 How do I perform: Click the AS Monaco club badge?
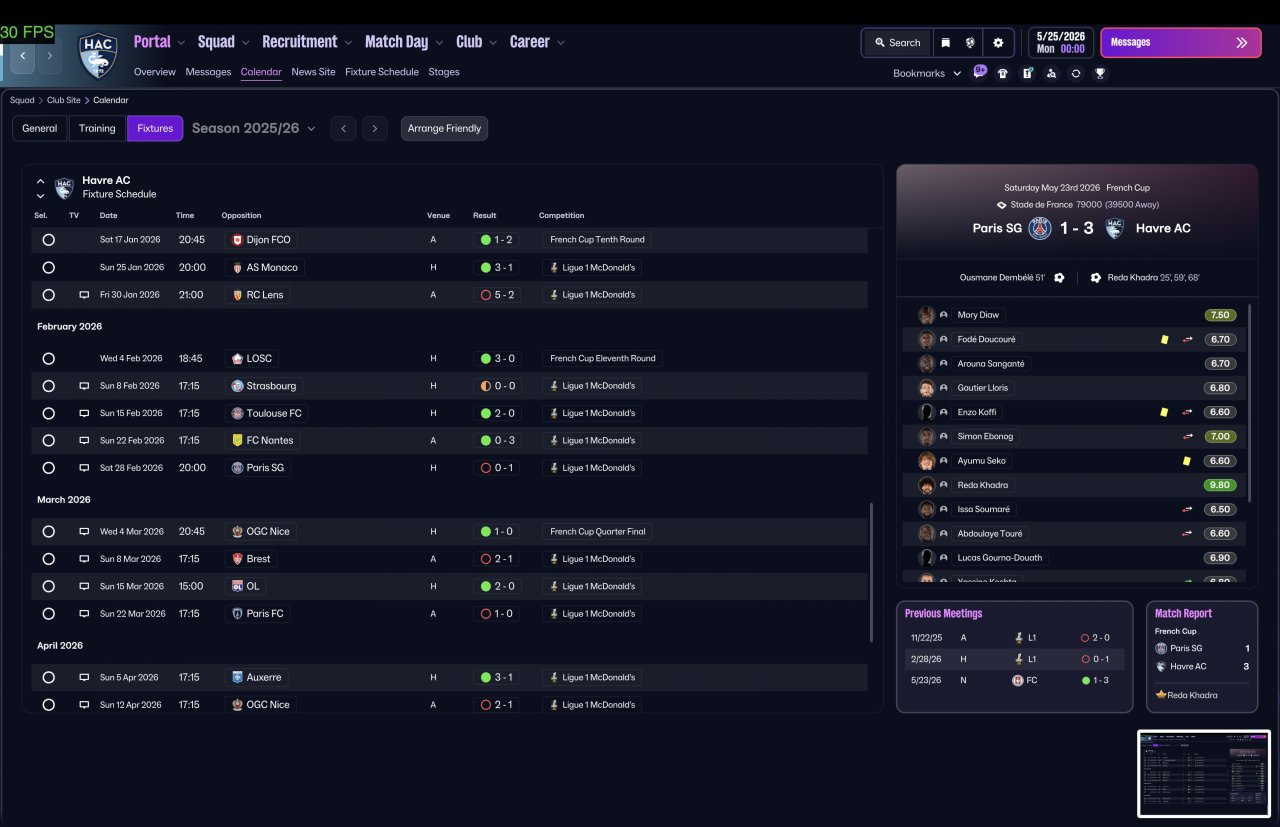tap(237, 267)
